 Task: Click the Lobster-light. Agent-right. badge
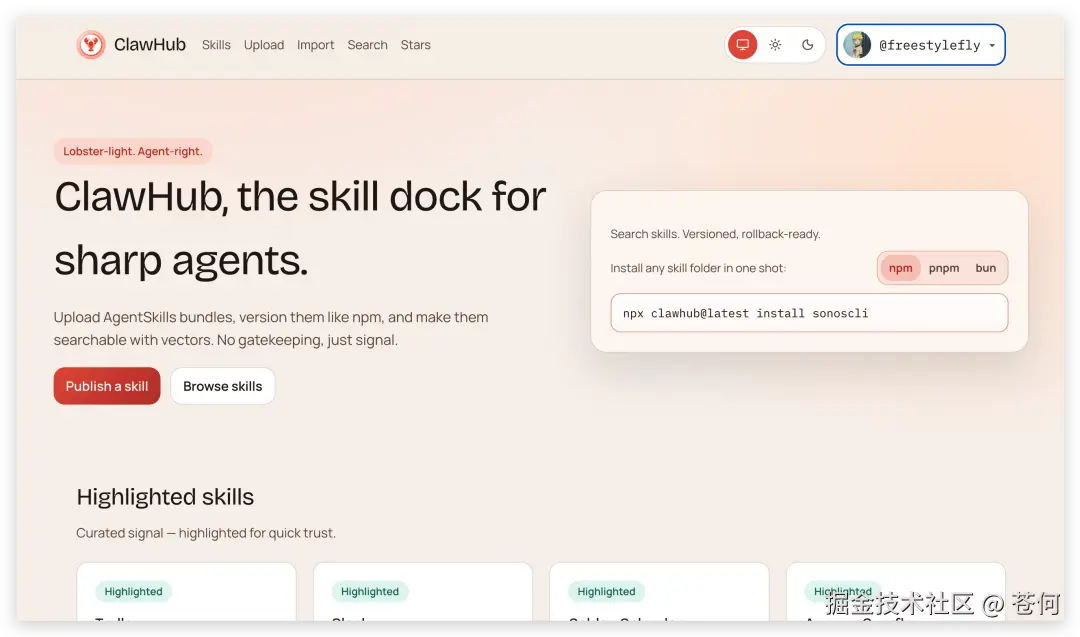[x=133, y=152]
